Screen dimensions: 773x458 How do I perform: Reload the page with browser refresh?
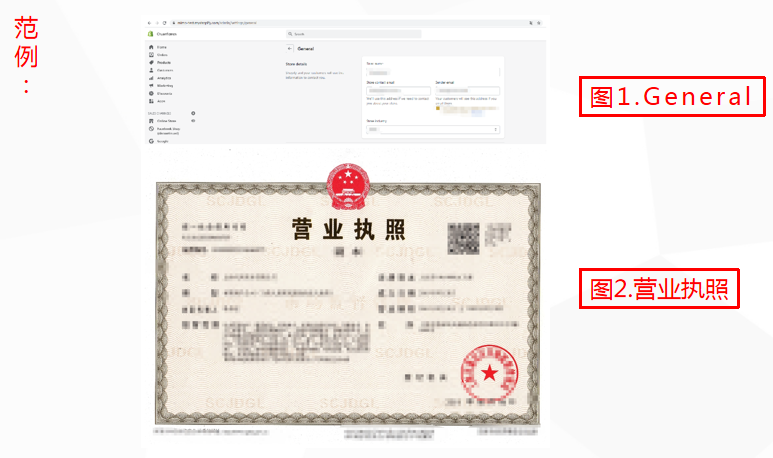(x=164, y=23)
